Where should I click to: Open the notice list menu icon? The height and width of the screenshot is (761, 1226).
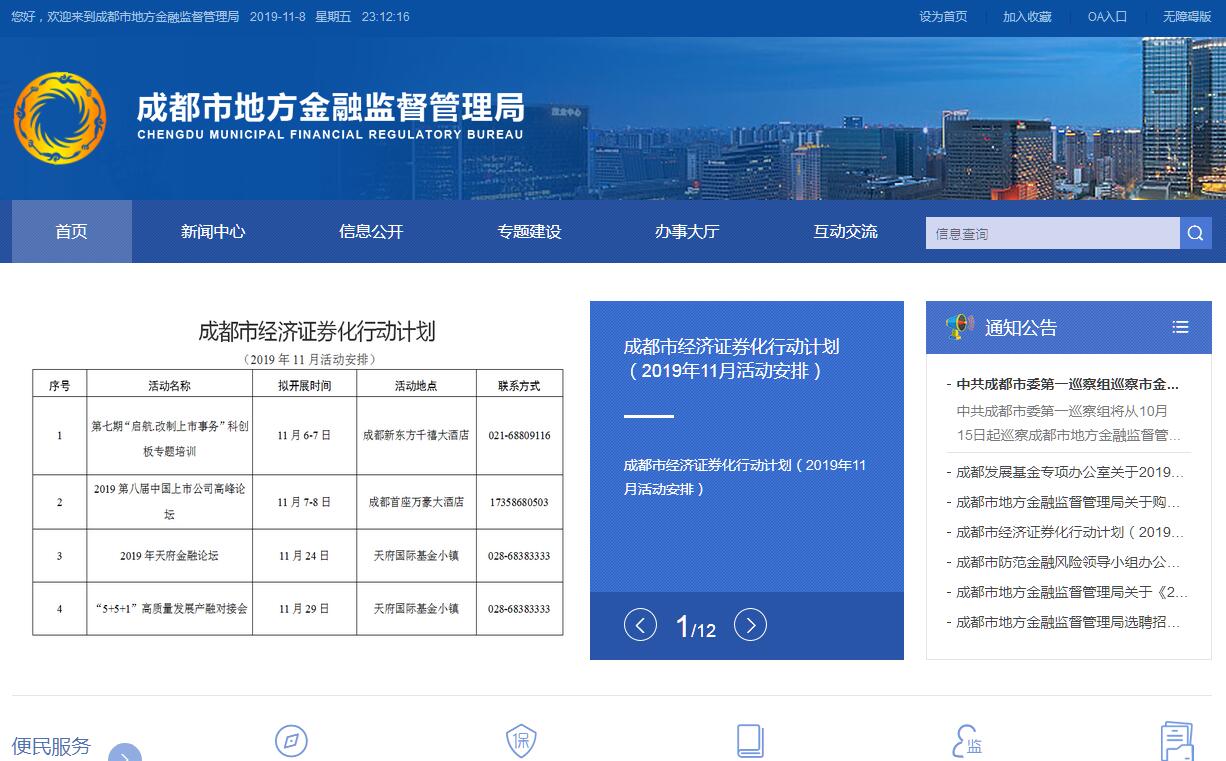[x=1180, y=327]
